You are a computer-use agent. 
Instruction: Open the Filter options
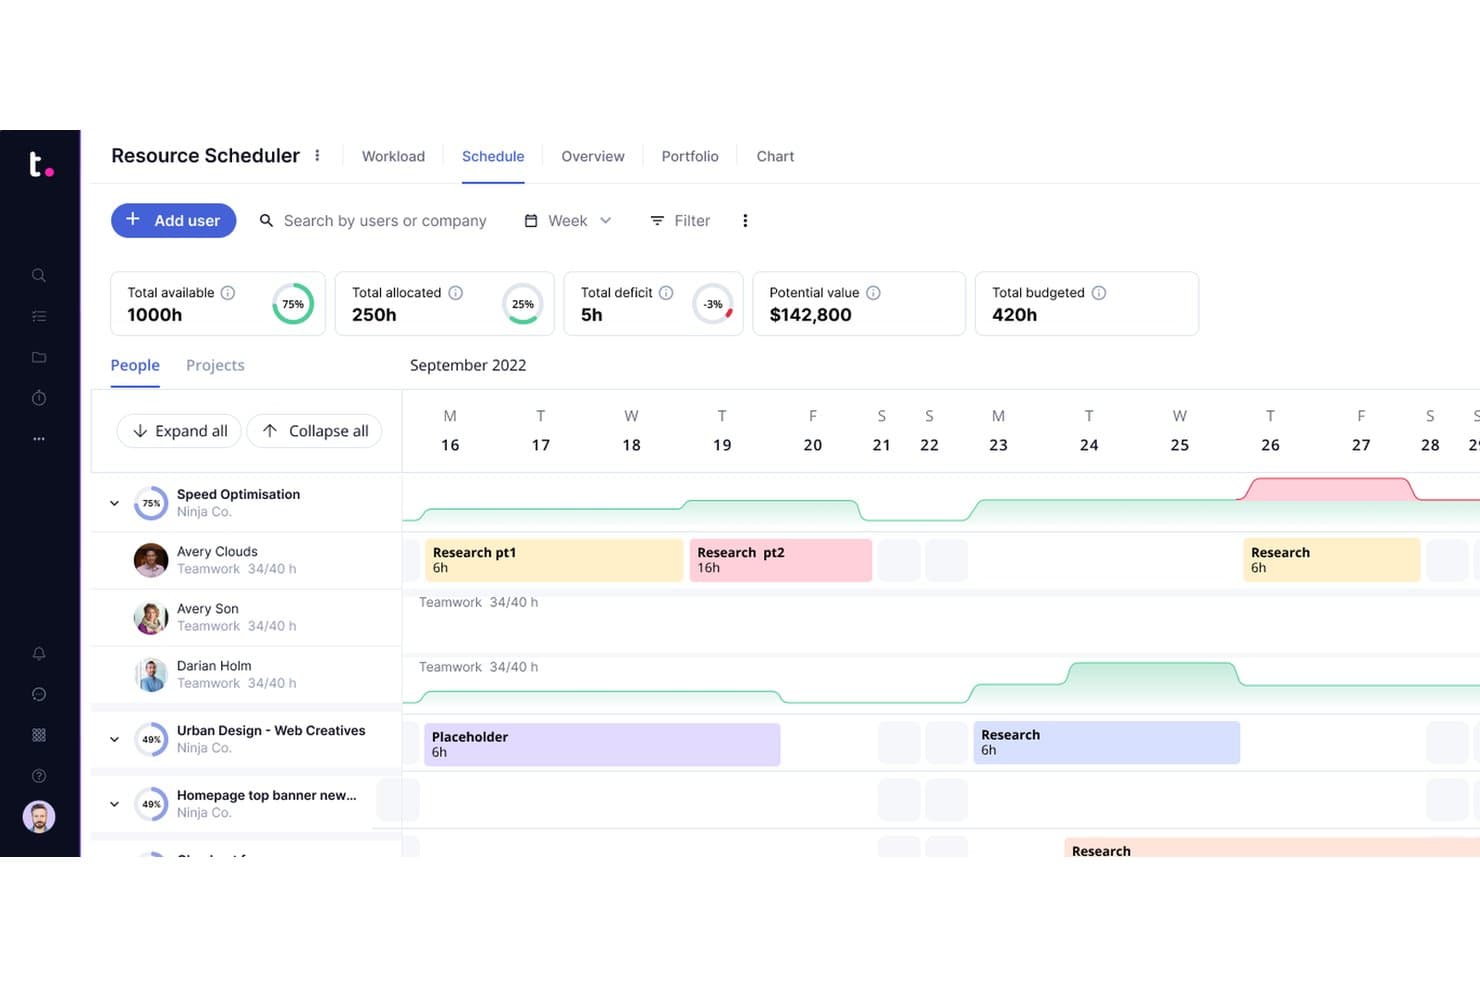(x=680, y=221)
